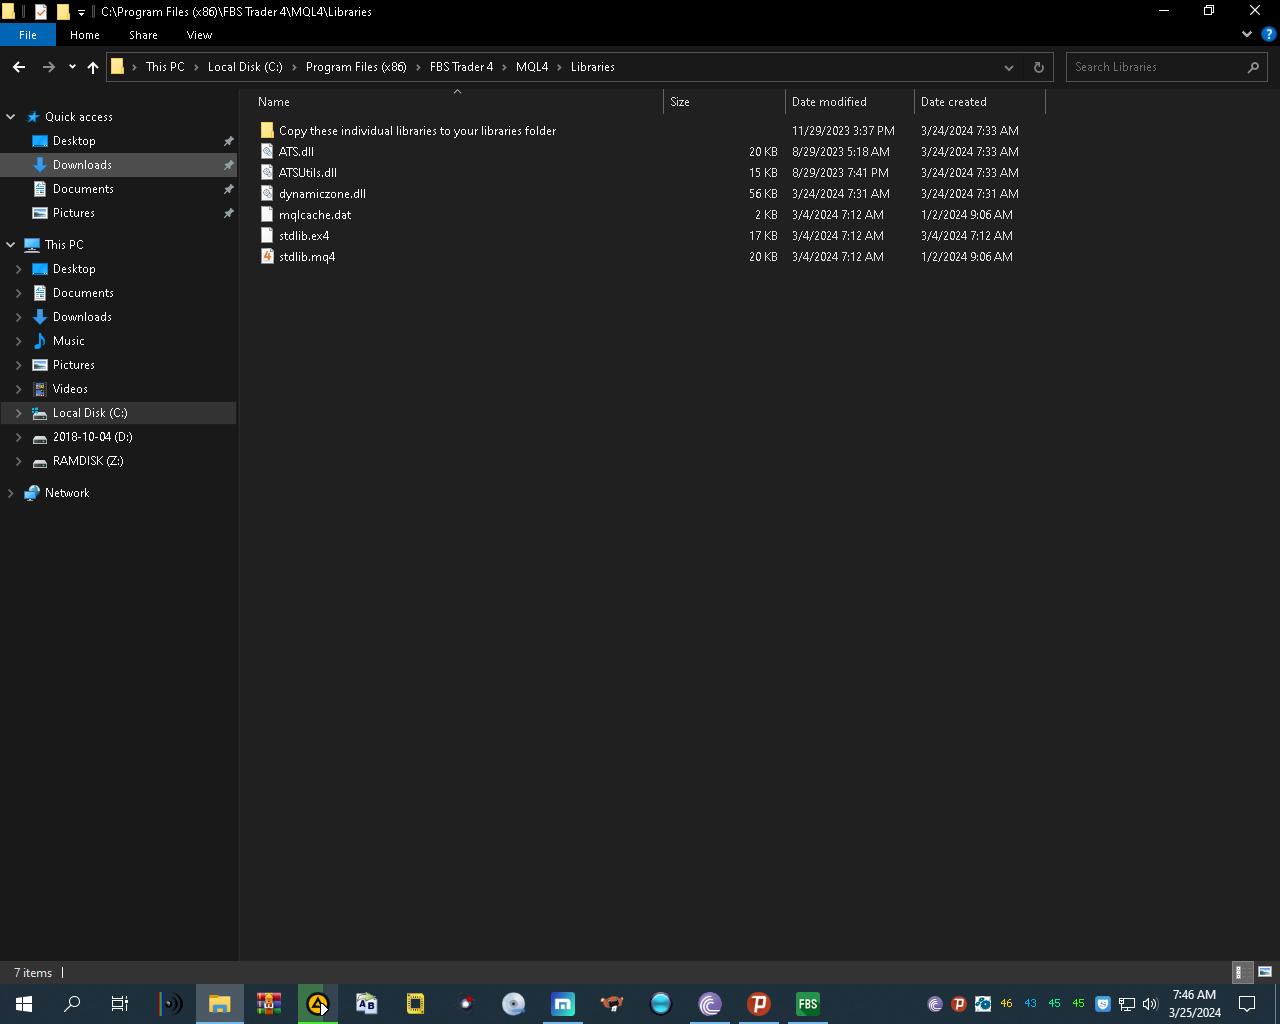This screenshot has width=1280, height=1024.
Task: Refresh the Libraries folder view
Action: click(x=1038, y=67)
